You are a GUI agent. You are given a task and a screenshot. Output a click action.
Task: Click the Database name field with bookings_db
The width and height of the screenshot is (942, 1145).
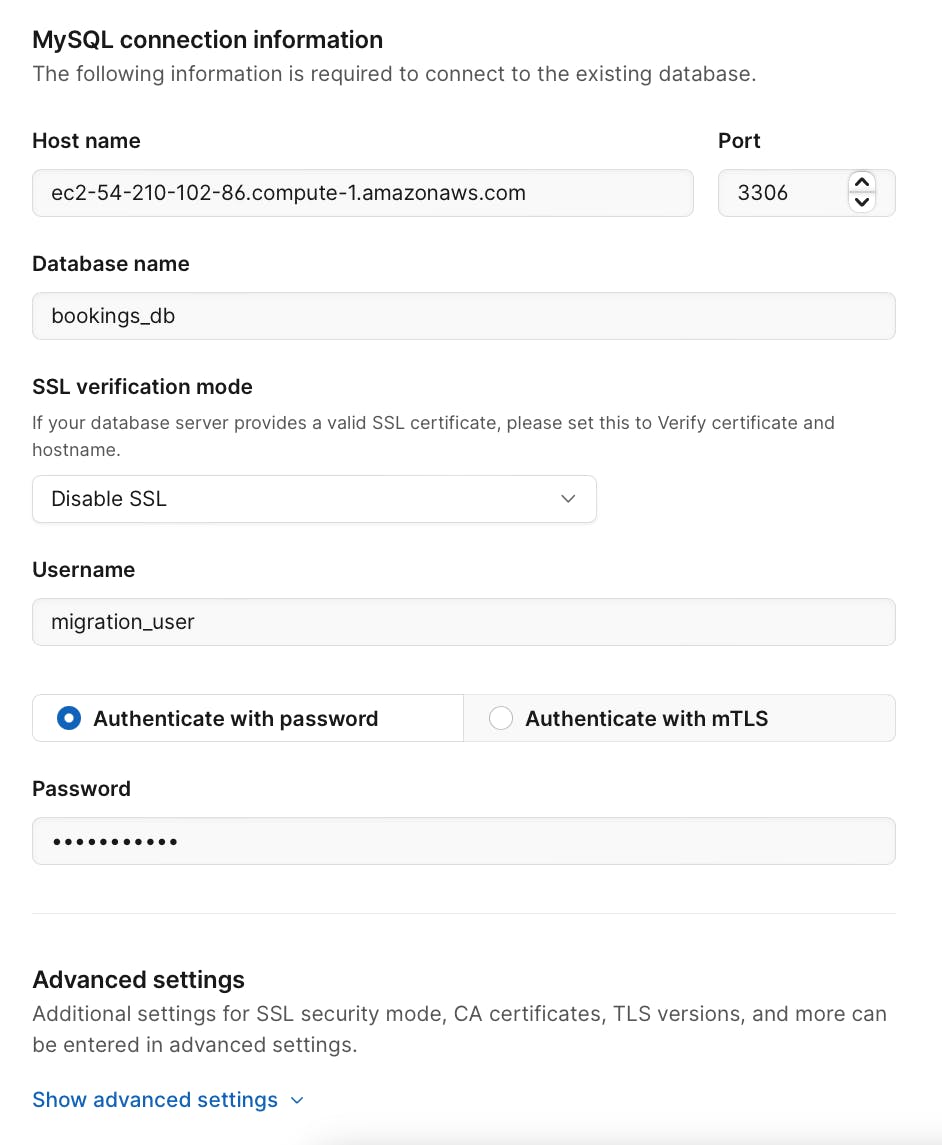pos(463,316)
